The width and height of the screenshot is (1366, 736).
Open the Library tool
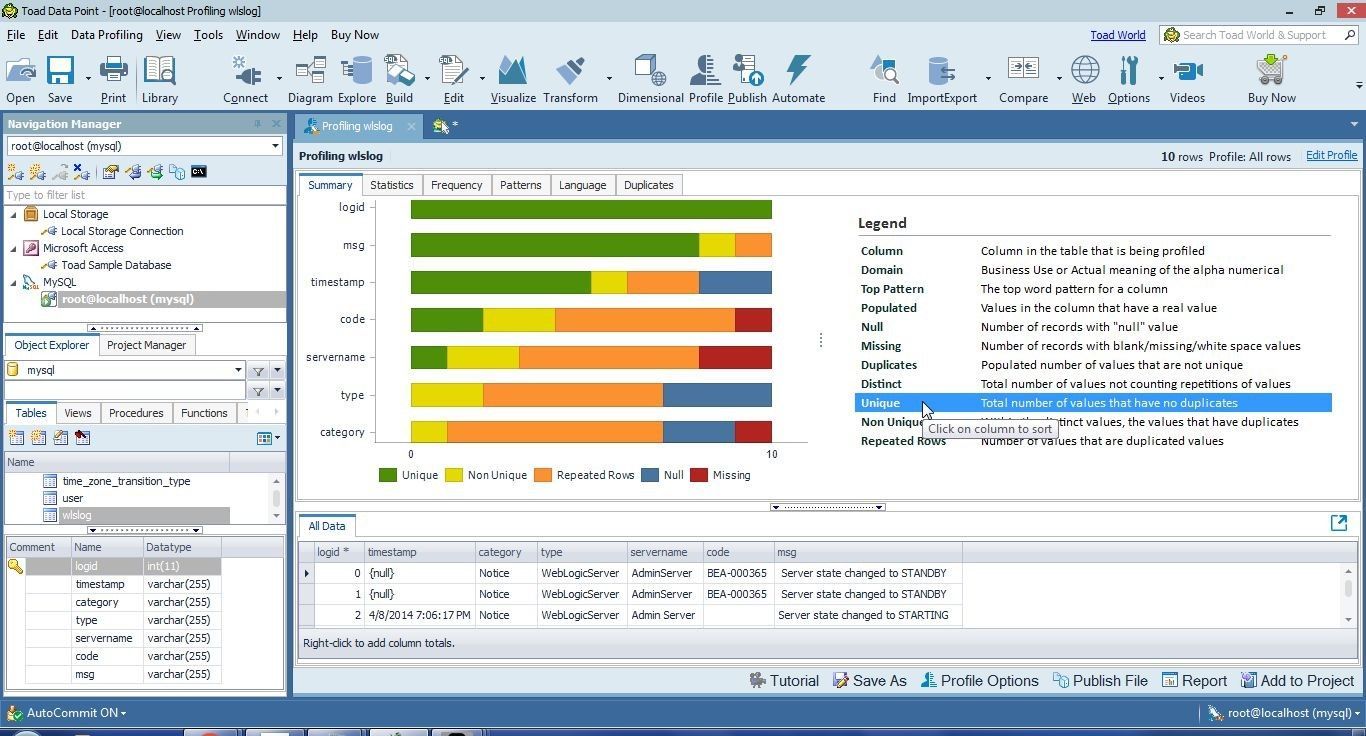pos(159,79)
